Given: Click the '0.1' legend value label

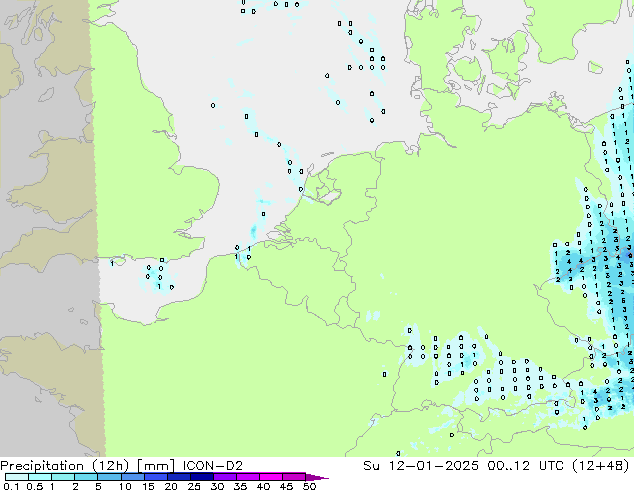Looking at the screenshot, I should click(x=11, y=486).
